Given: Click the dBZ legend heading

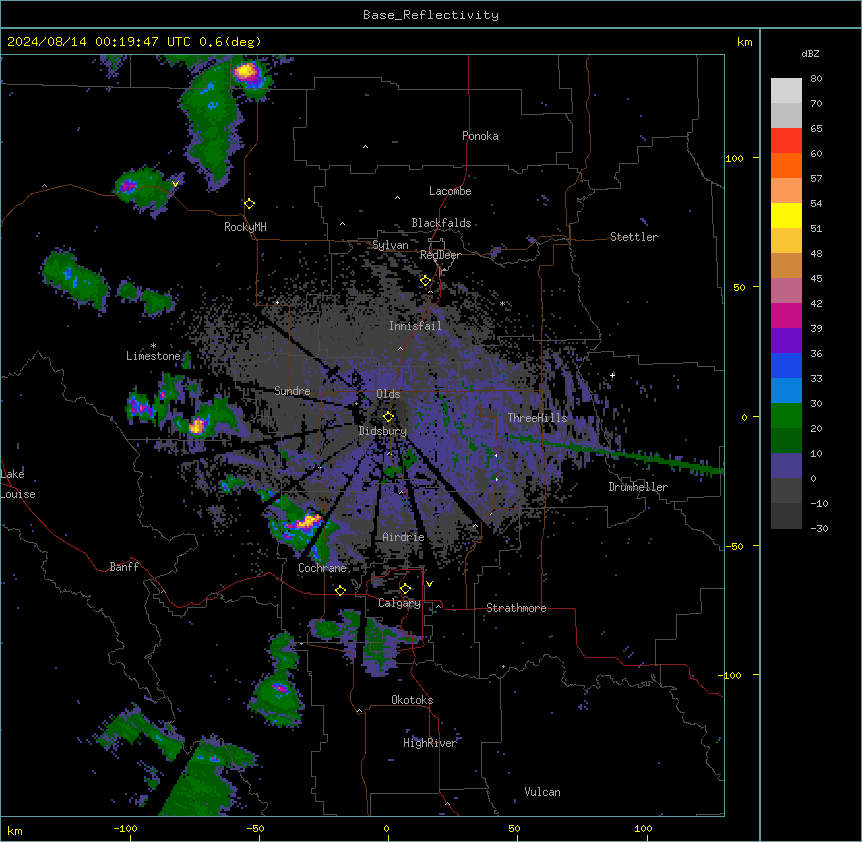Looking at the screenshot, I should point(810,53).
